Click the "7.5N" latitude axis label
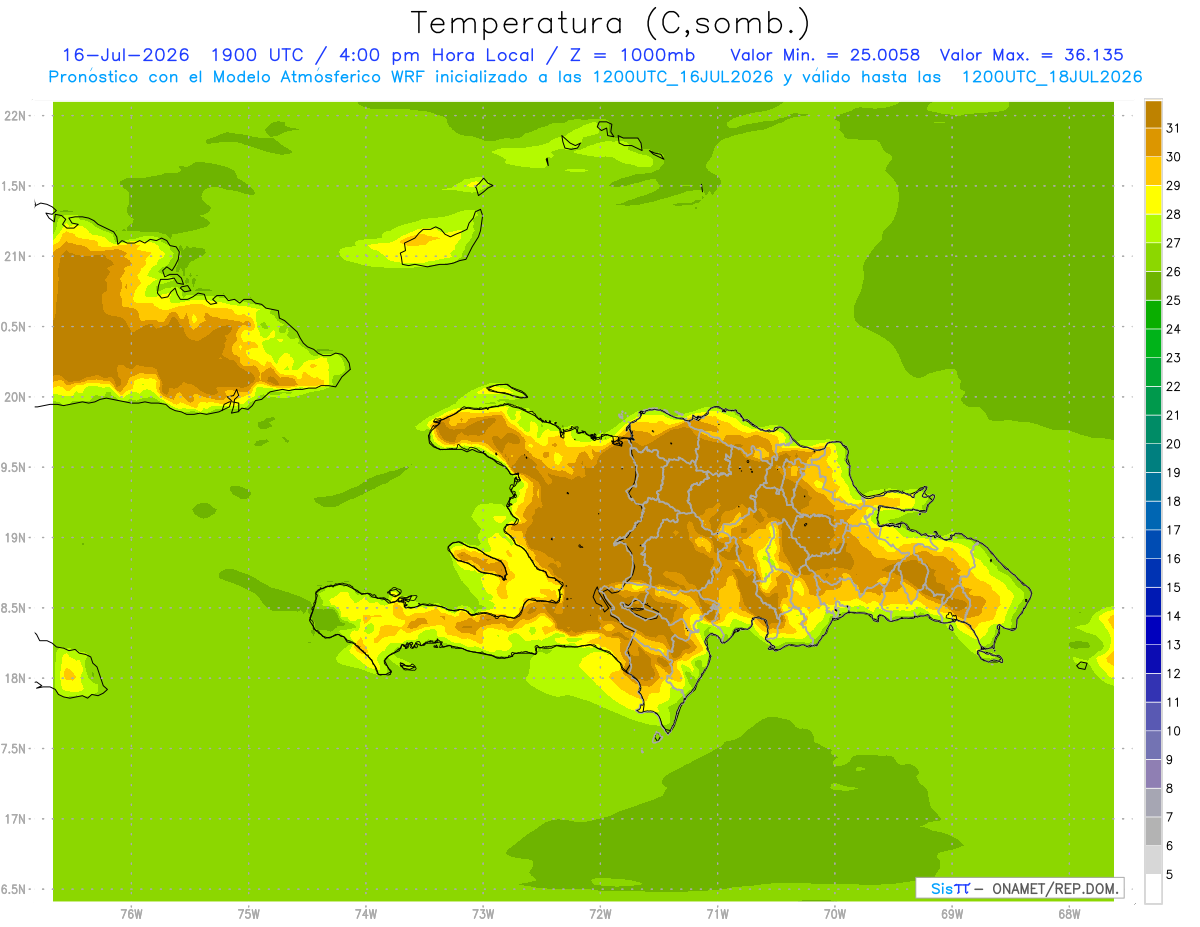The width and height of the screenshot is (1200, 927). (x=15, y=749)
